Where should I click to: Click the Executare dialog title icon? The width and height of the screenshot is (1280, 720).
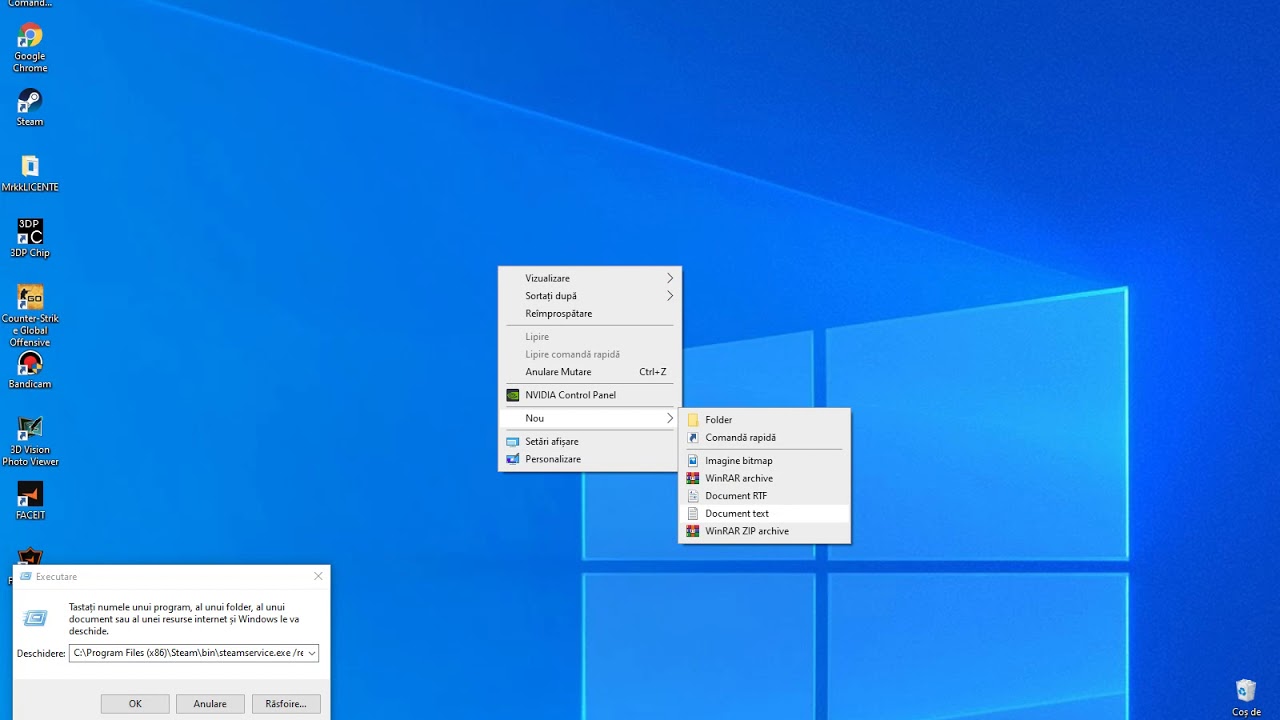(x=25, y=576)
